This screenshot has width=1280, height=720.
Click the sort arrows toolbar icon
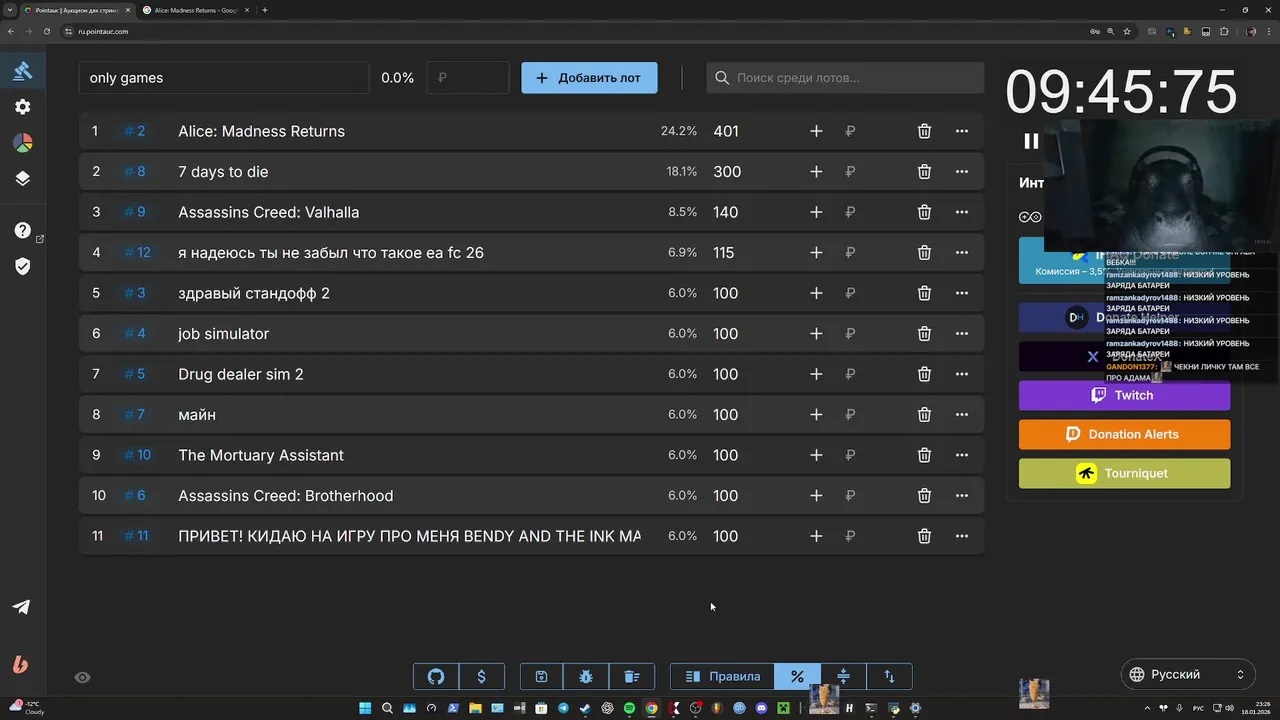[889, 676]
